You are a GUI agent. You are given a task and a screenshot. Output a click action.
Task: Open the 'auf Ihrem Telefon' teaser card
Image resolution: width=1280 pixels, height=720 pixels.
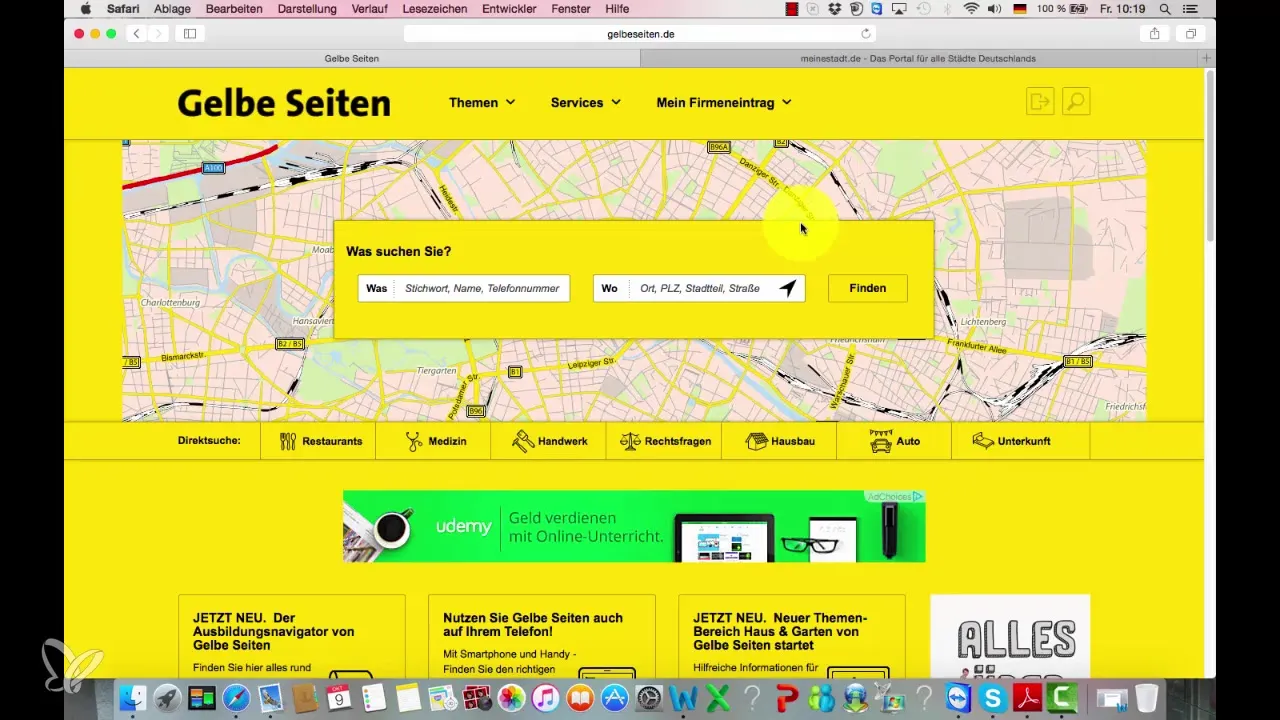coord(542,637)
